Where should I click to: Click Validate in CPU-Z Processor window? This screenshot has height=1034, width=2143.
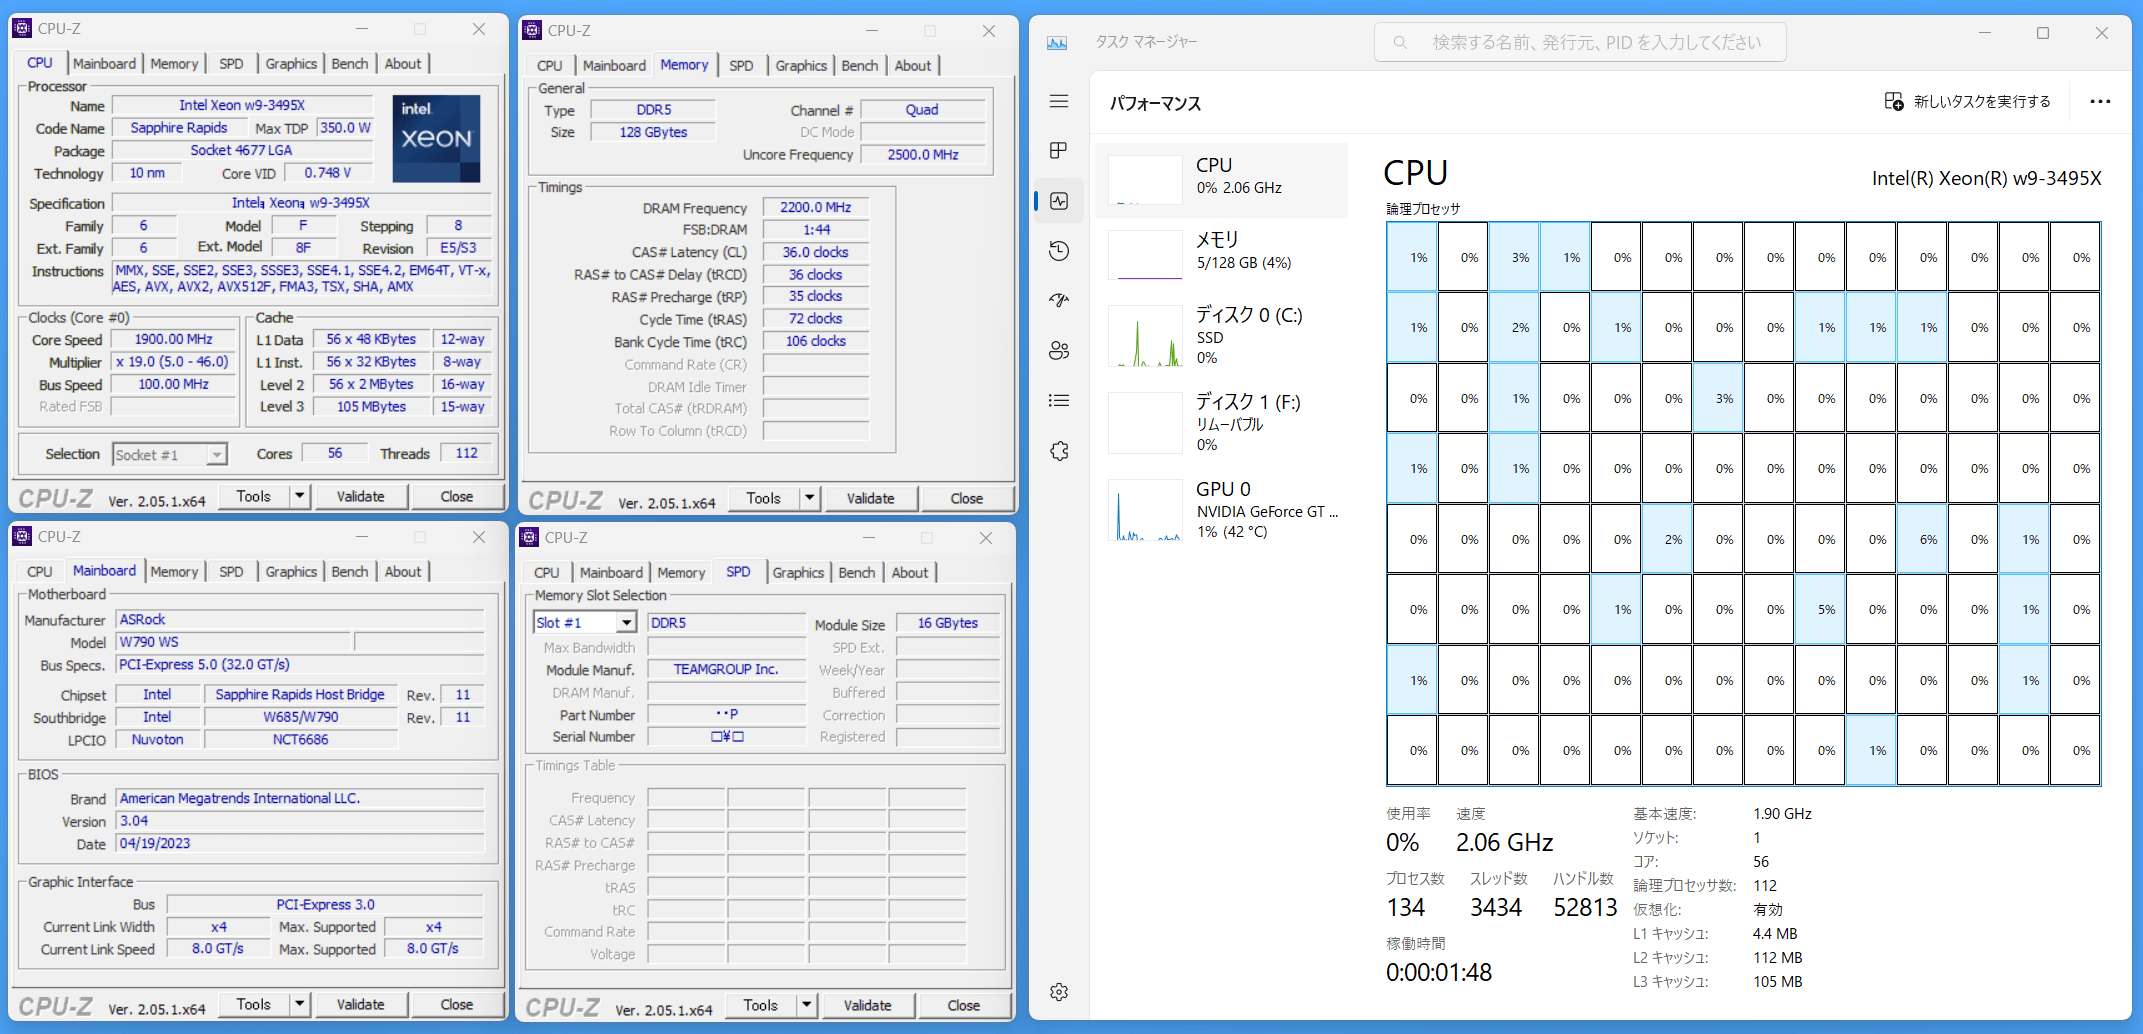[360, 496]
